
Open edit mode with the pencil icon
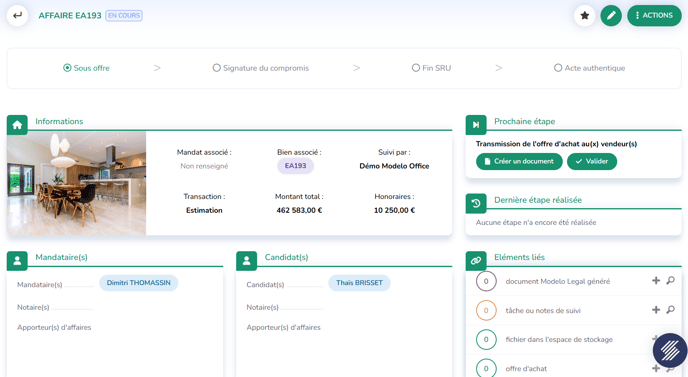pos(611,15)
